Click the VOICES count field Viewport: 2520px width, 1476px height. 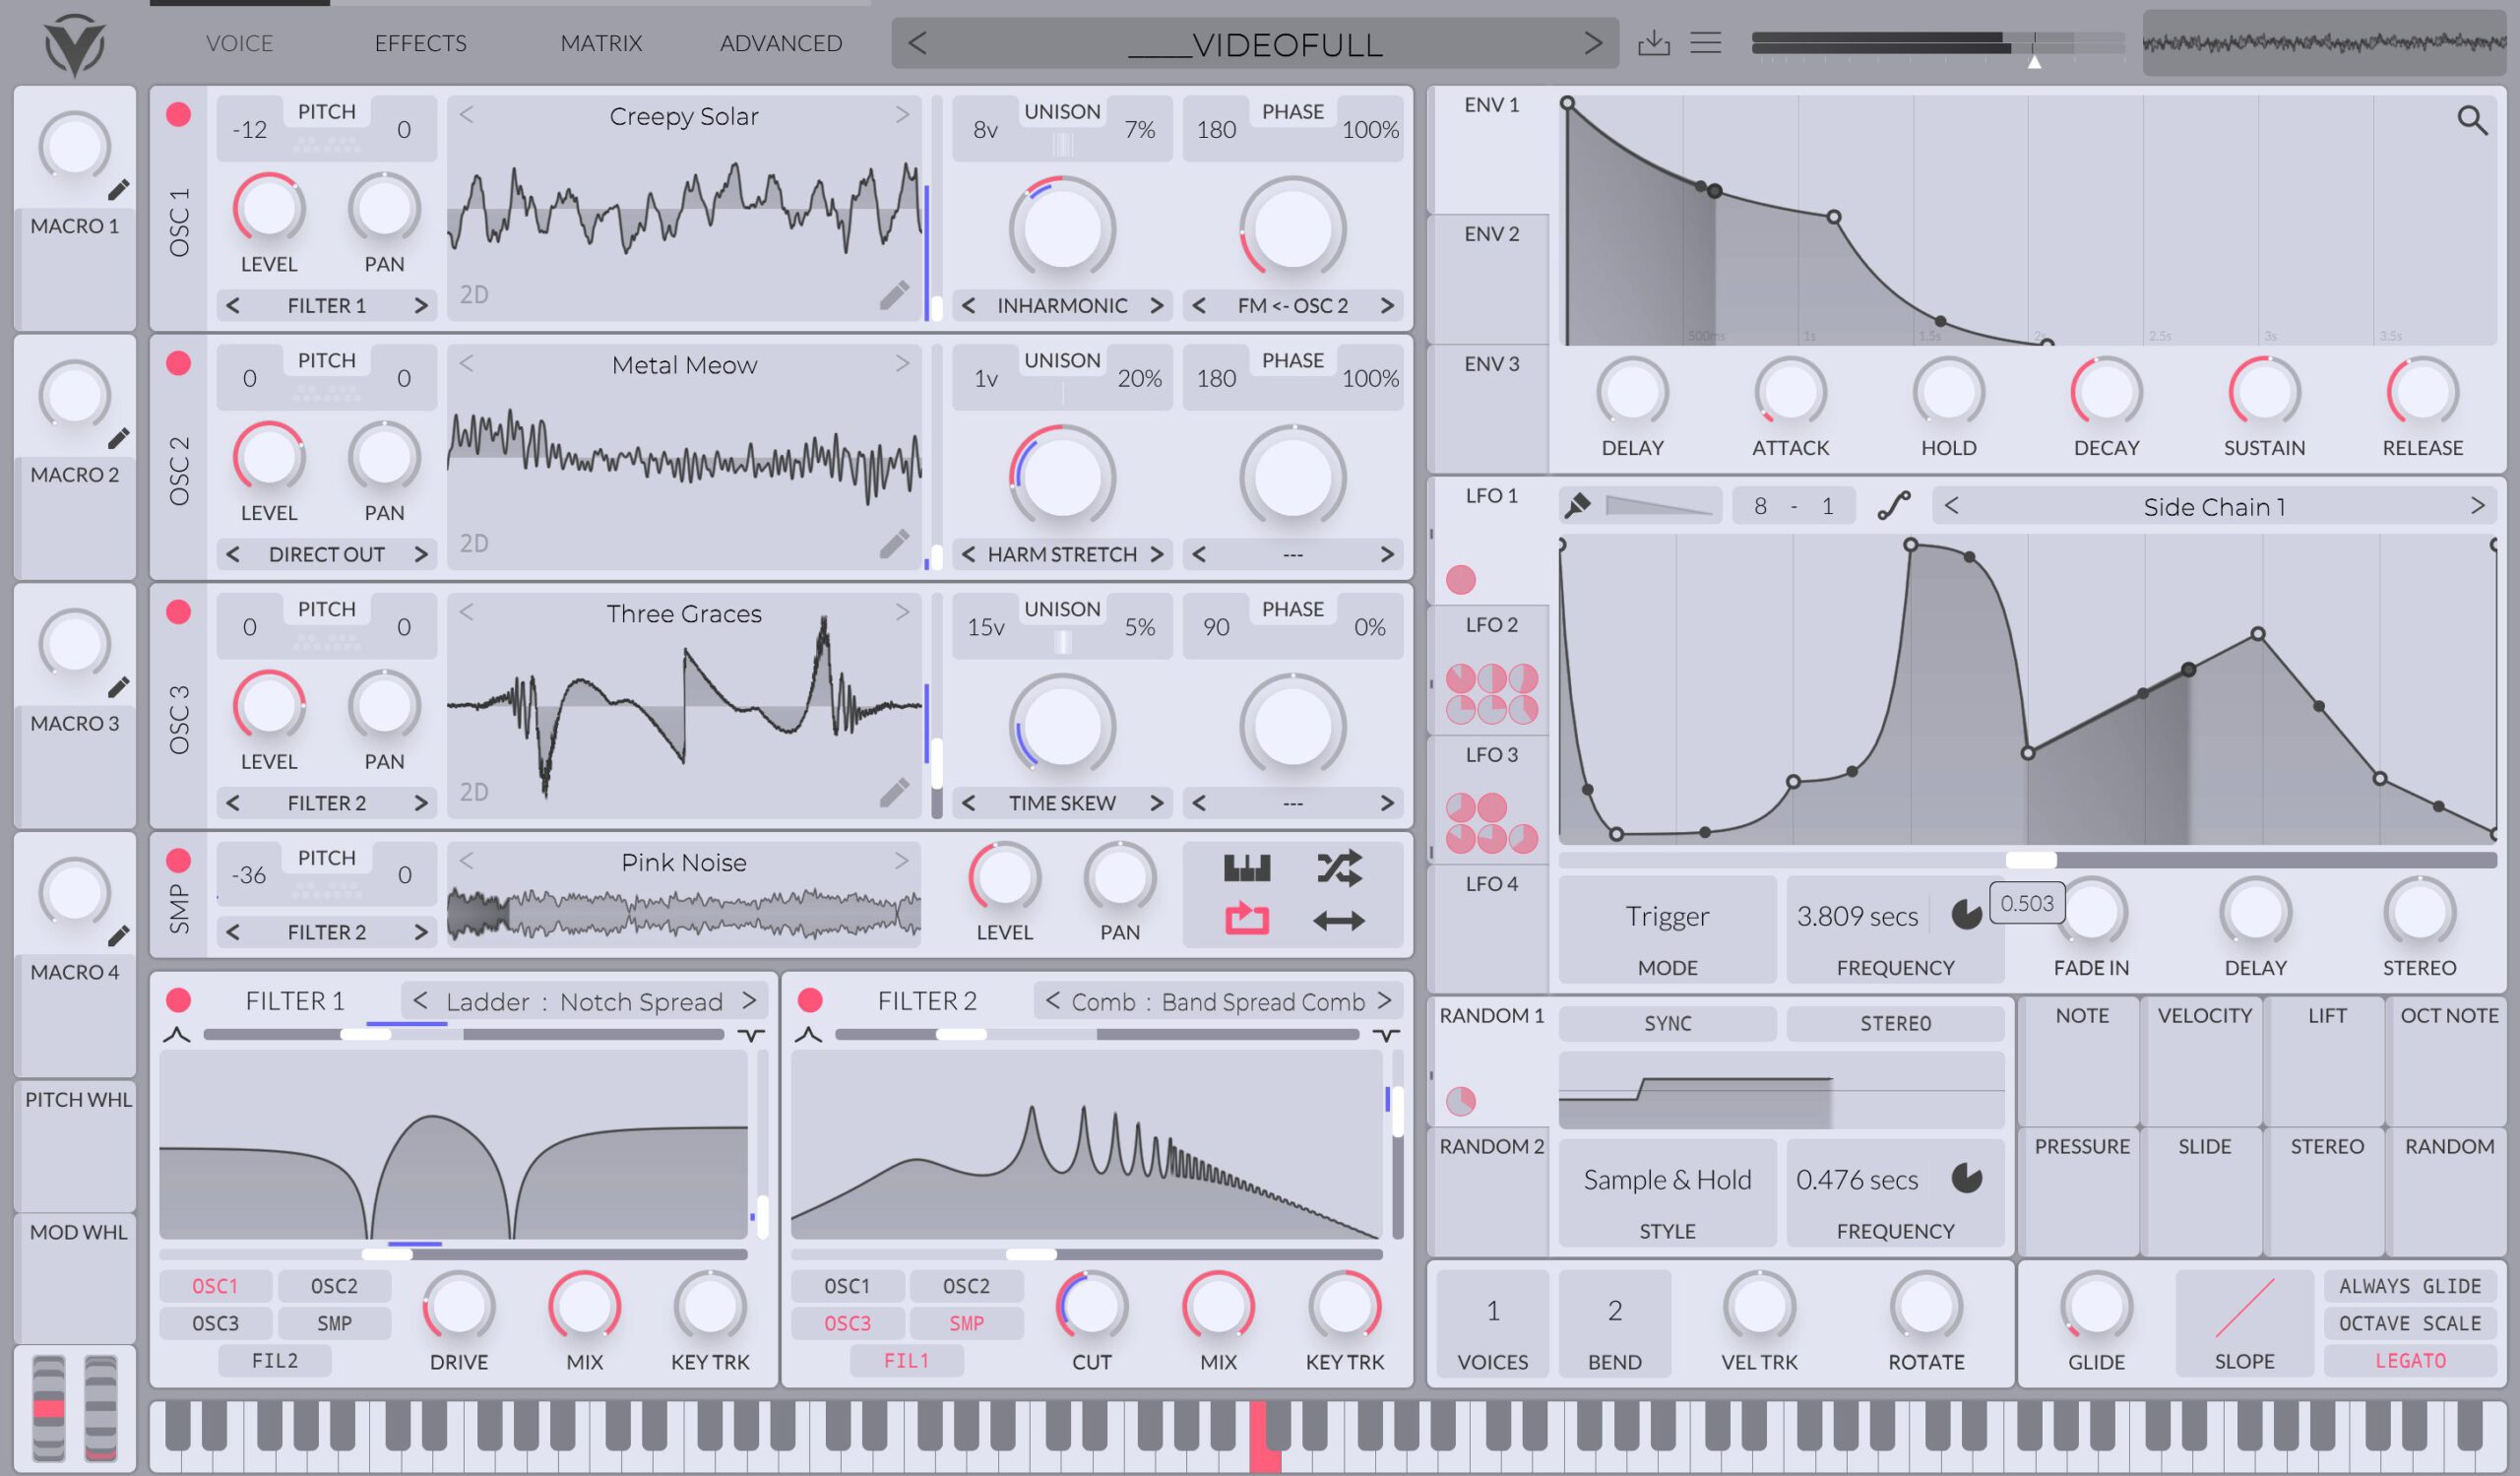1492,1323
